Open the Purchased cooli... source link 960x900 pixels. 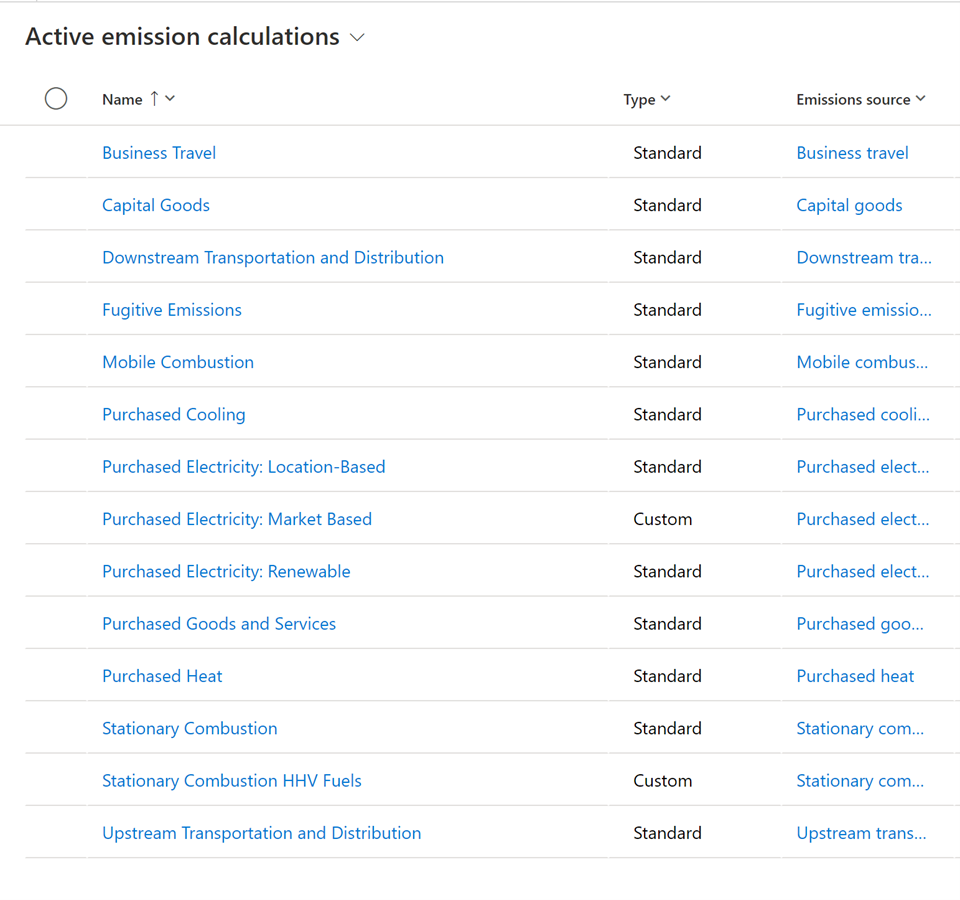point(863,414)
